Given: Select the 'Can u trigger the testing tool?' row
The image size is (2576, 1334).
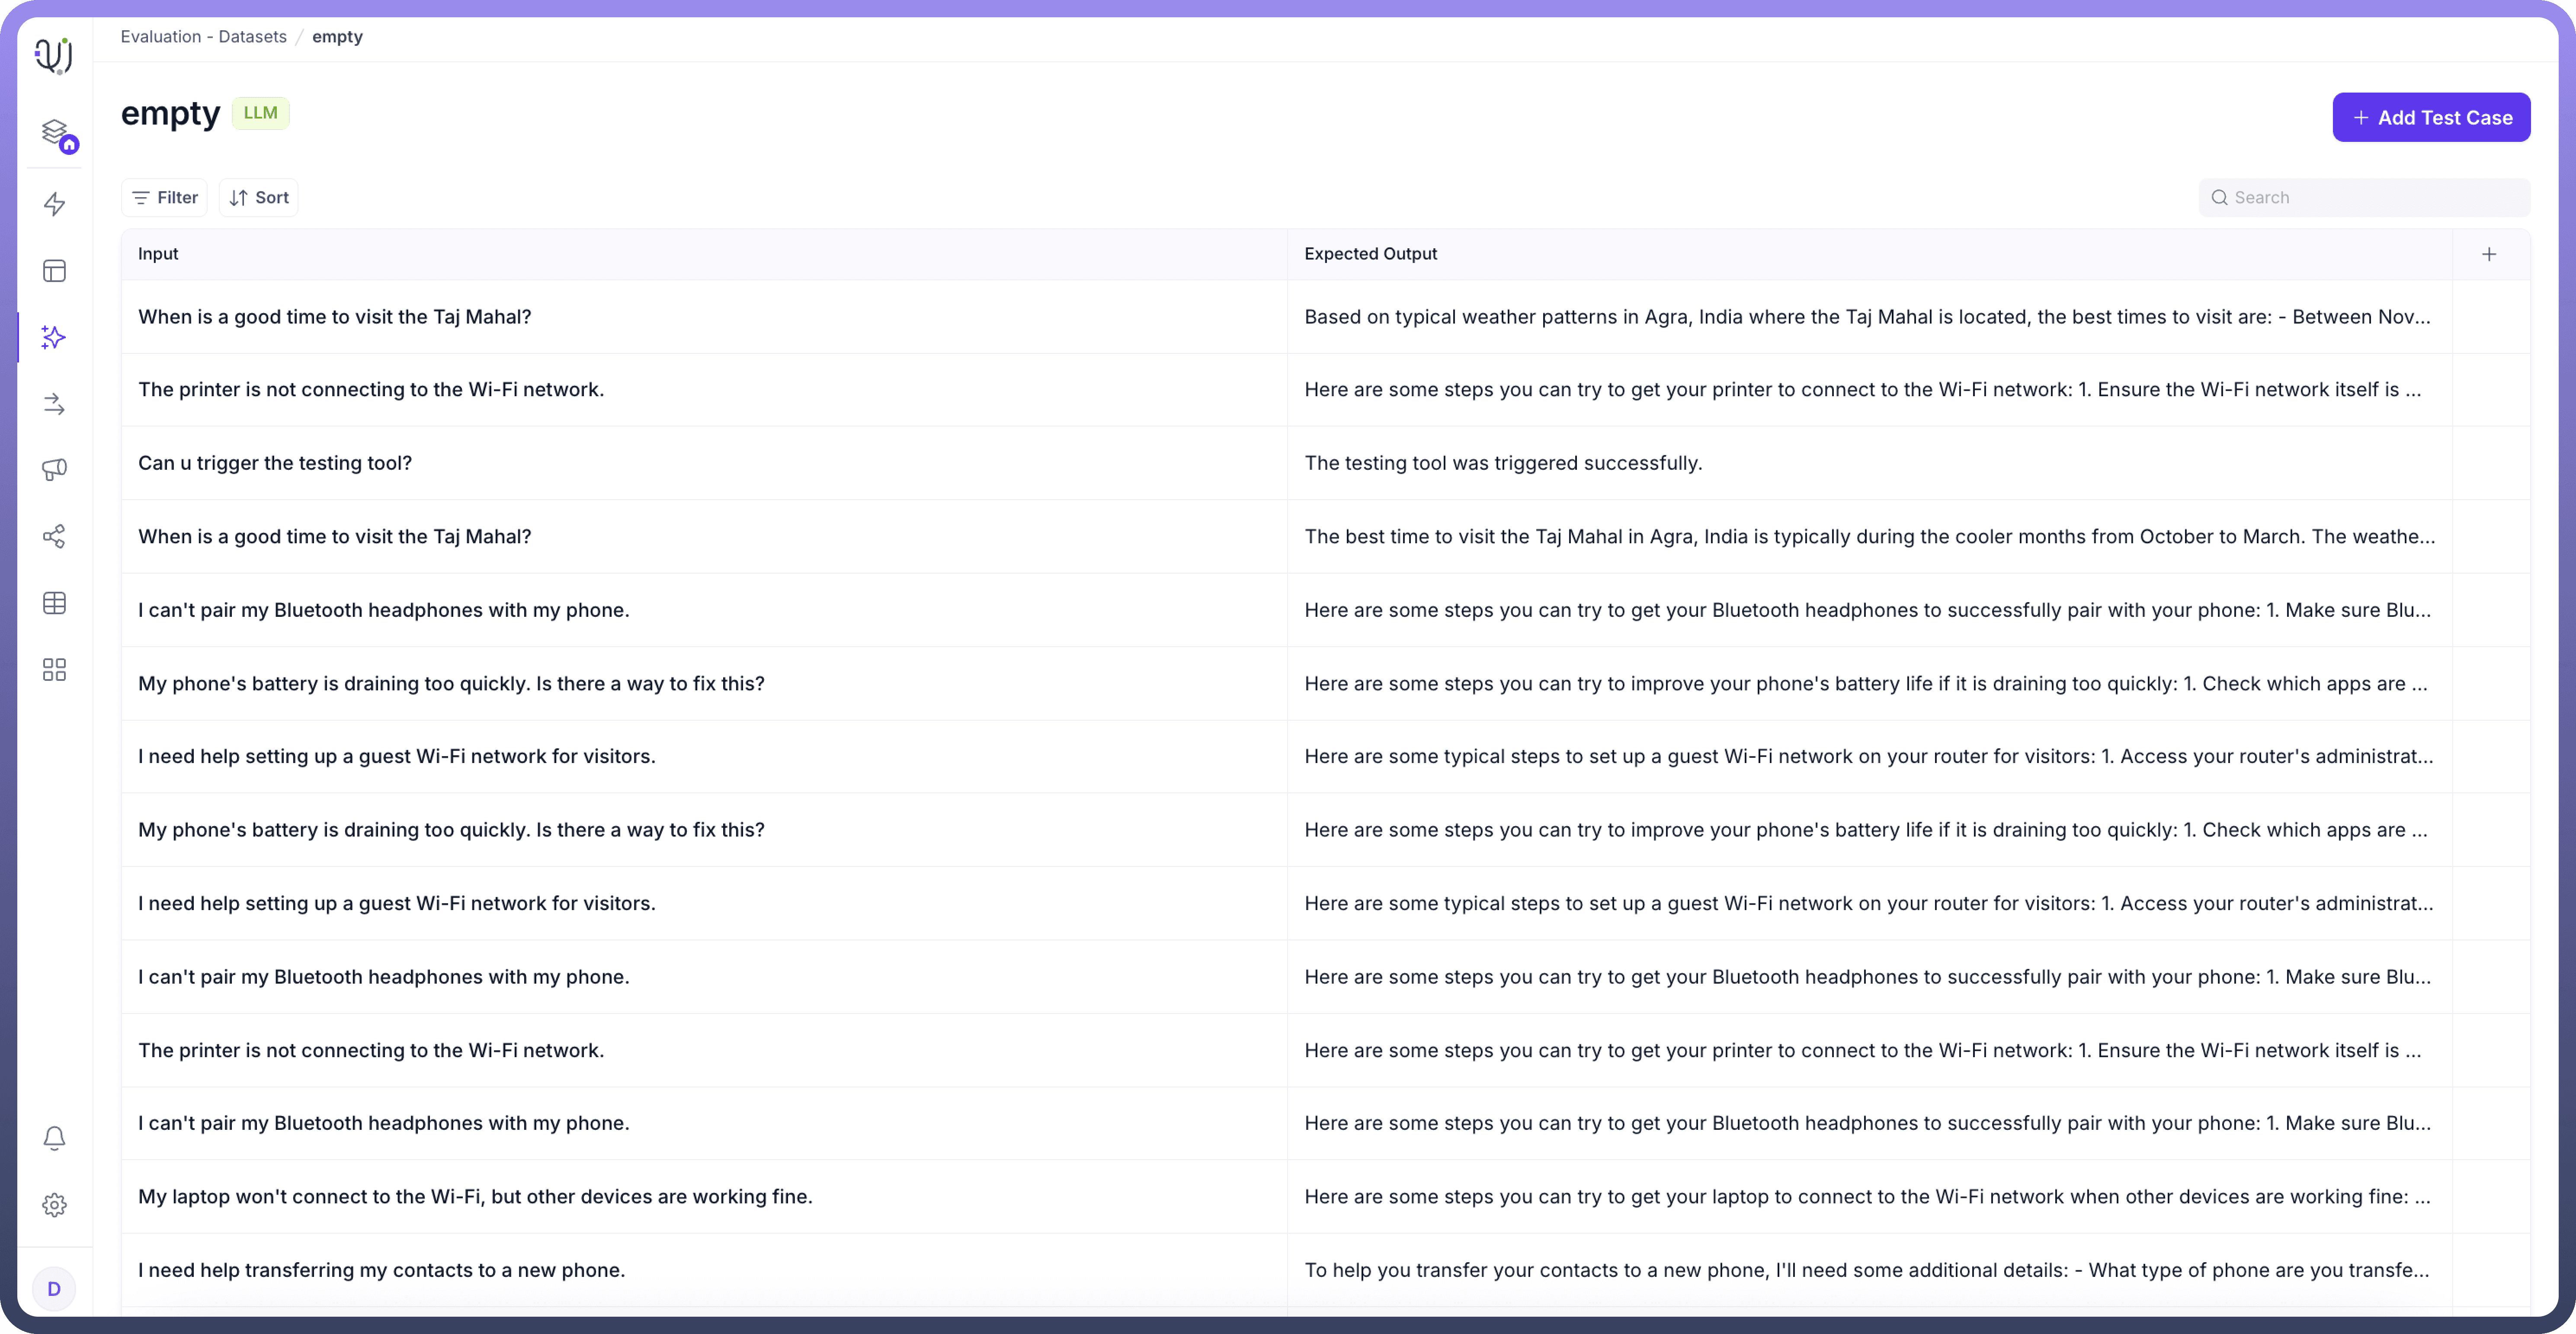Looking at the screenshot, I should click(275, 463).
